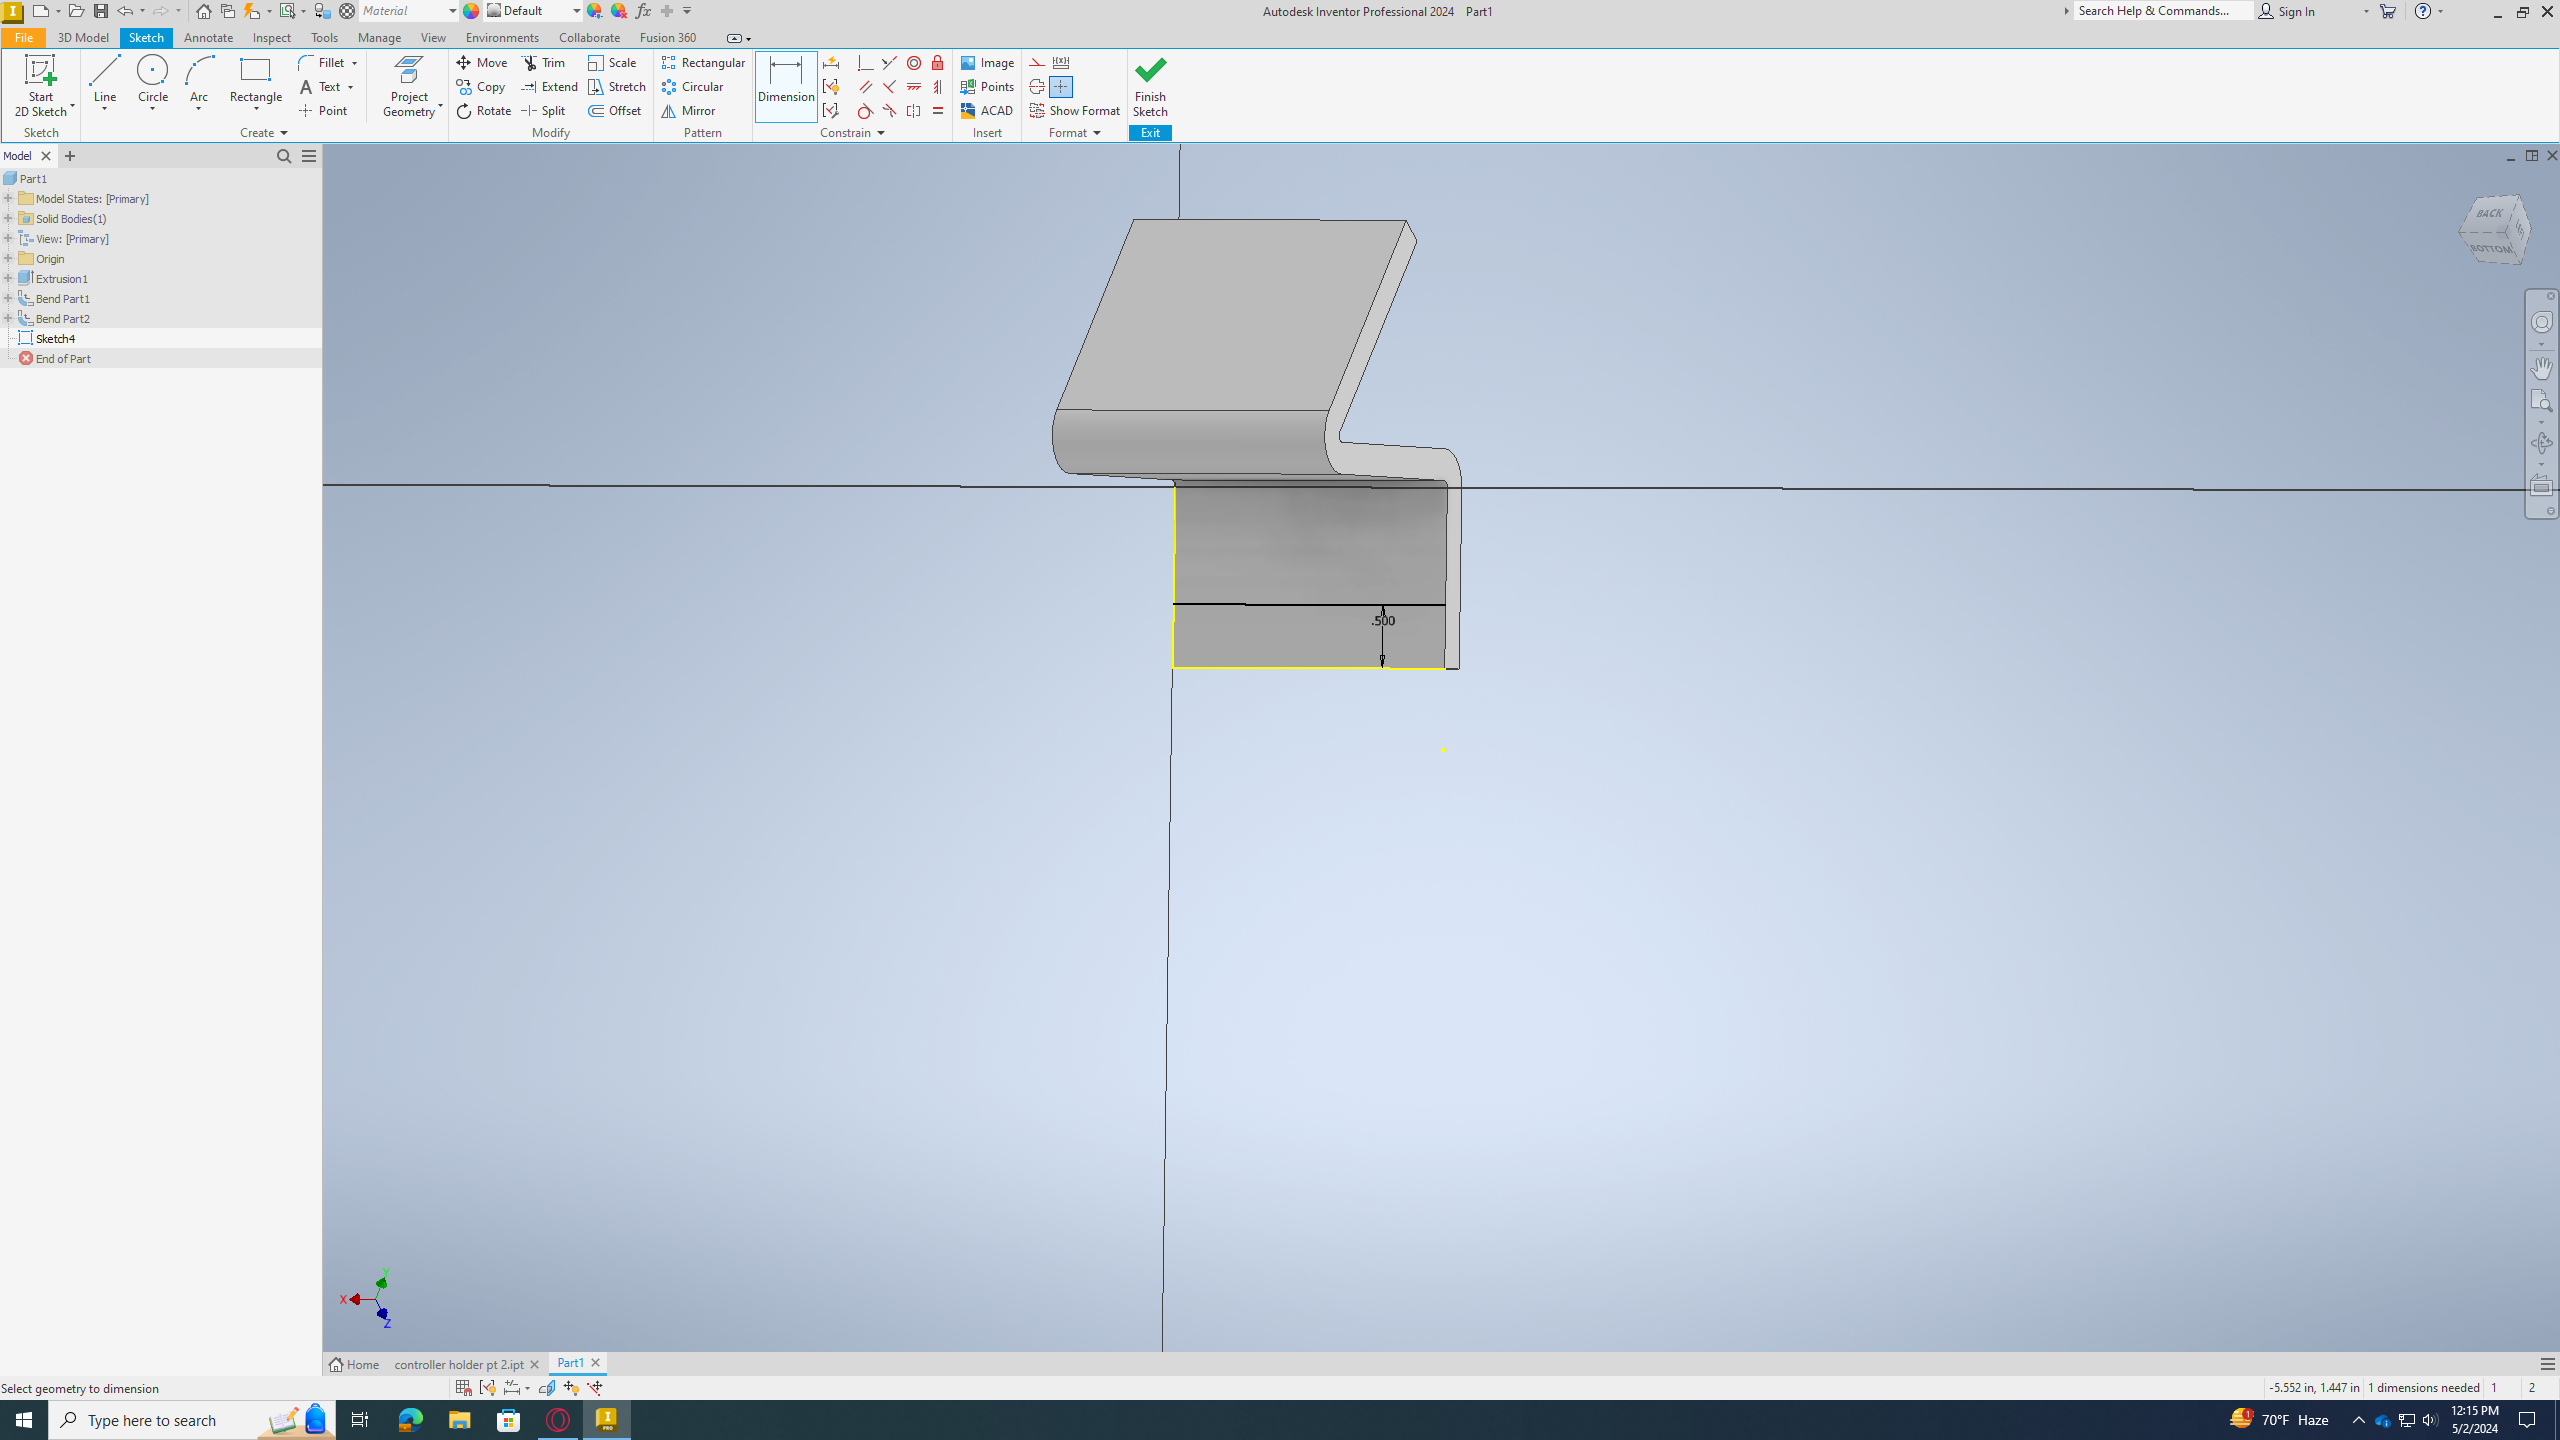Click the Automatic Dimensions and Constraints icon
The height and width of the screenshot is (1440, 2560).
831,62
